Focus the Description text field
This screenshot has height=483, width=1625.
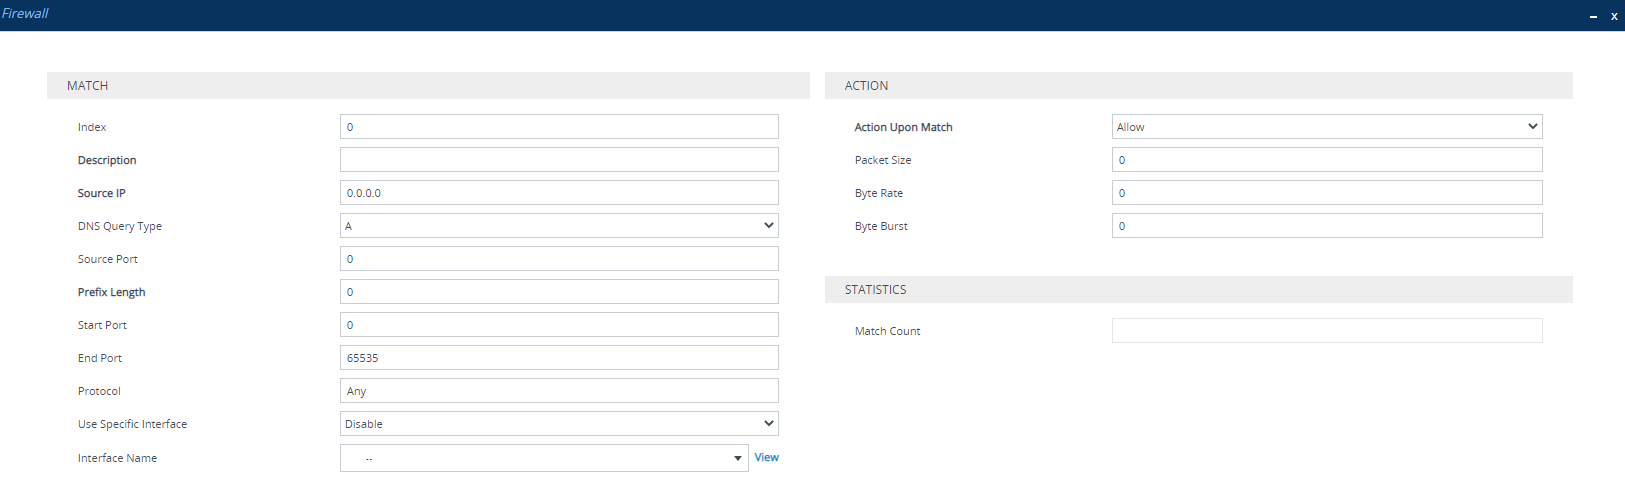(558, 160)
